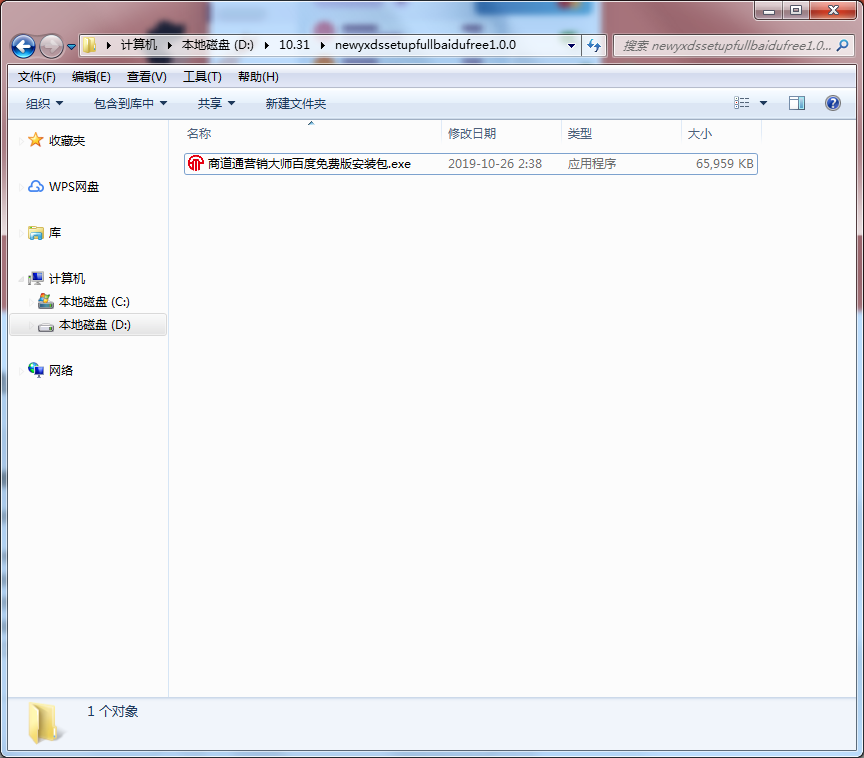Click the 1 个对象 status text

click(112, 712)
